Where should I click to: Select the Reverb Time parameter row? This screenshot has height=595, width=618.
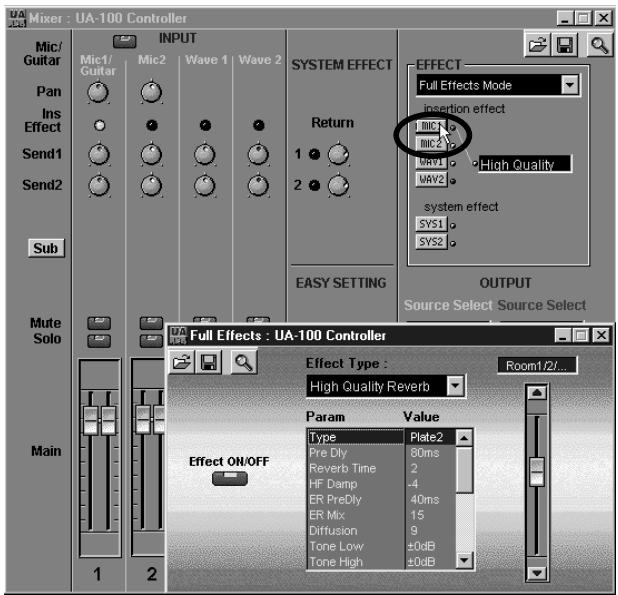click(x=382, y=468)
